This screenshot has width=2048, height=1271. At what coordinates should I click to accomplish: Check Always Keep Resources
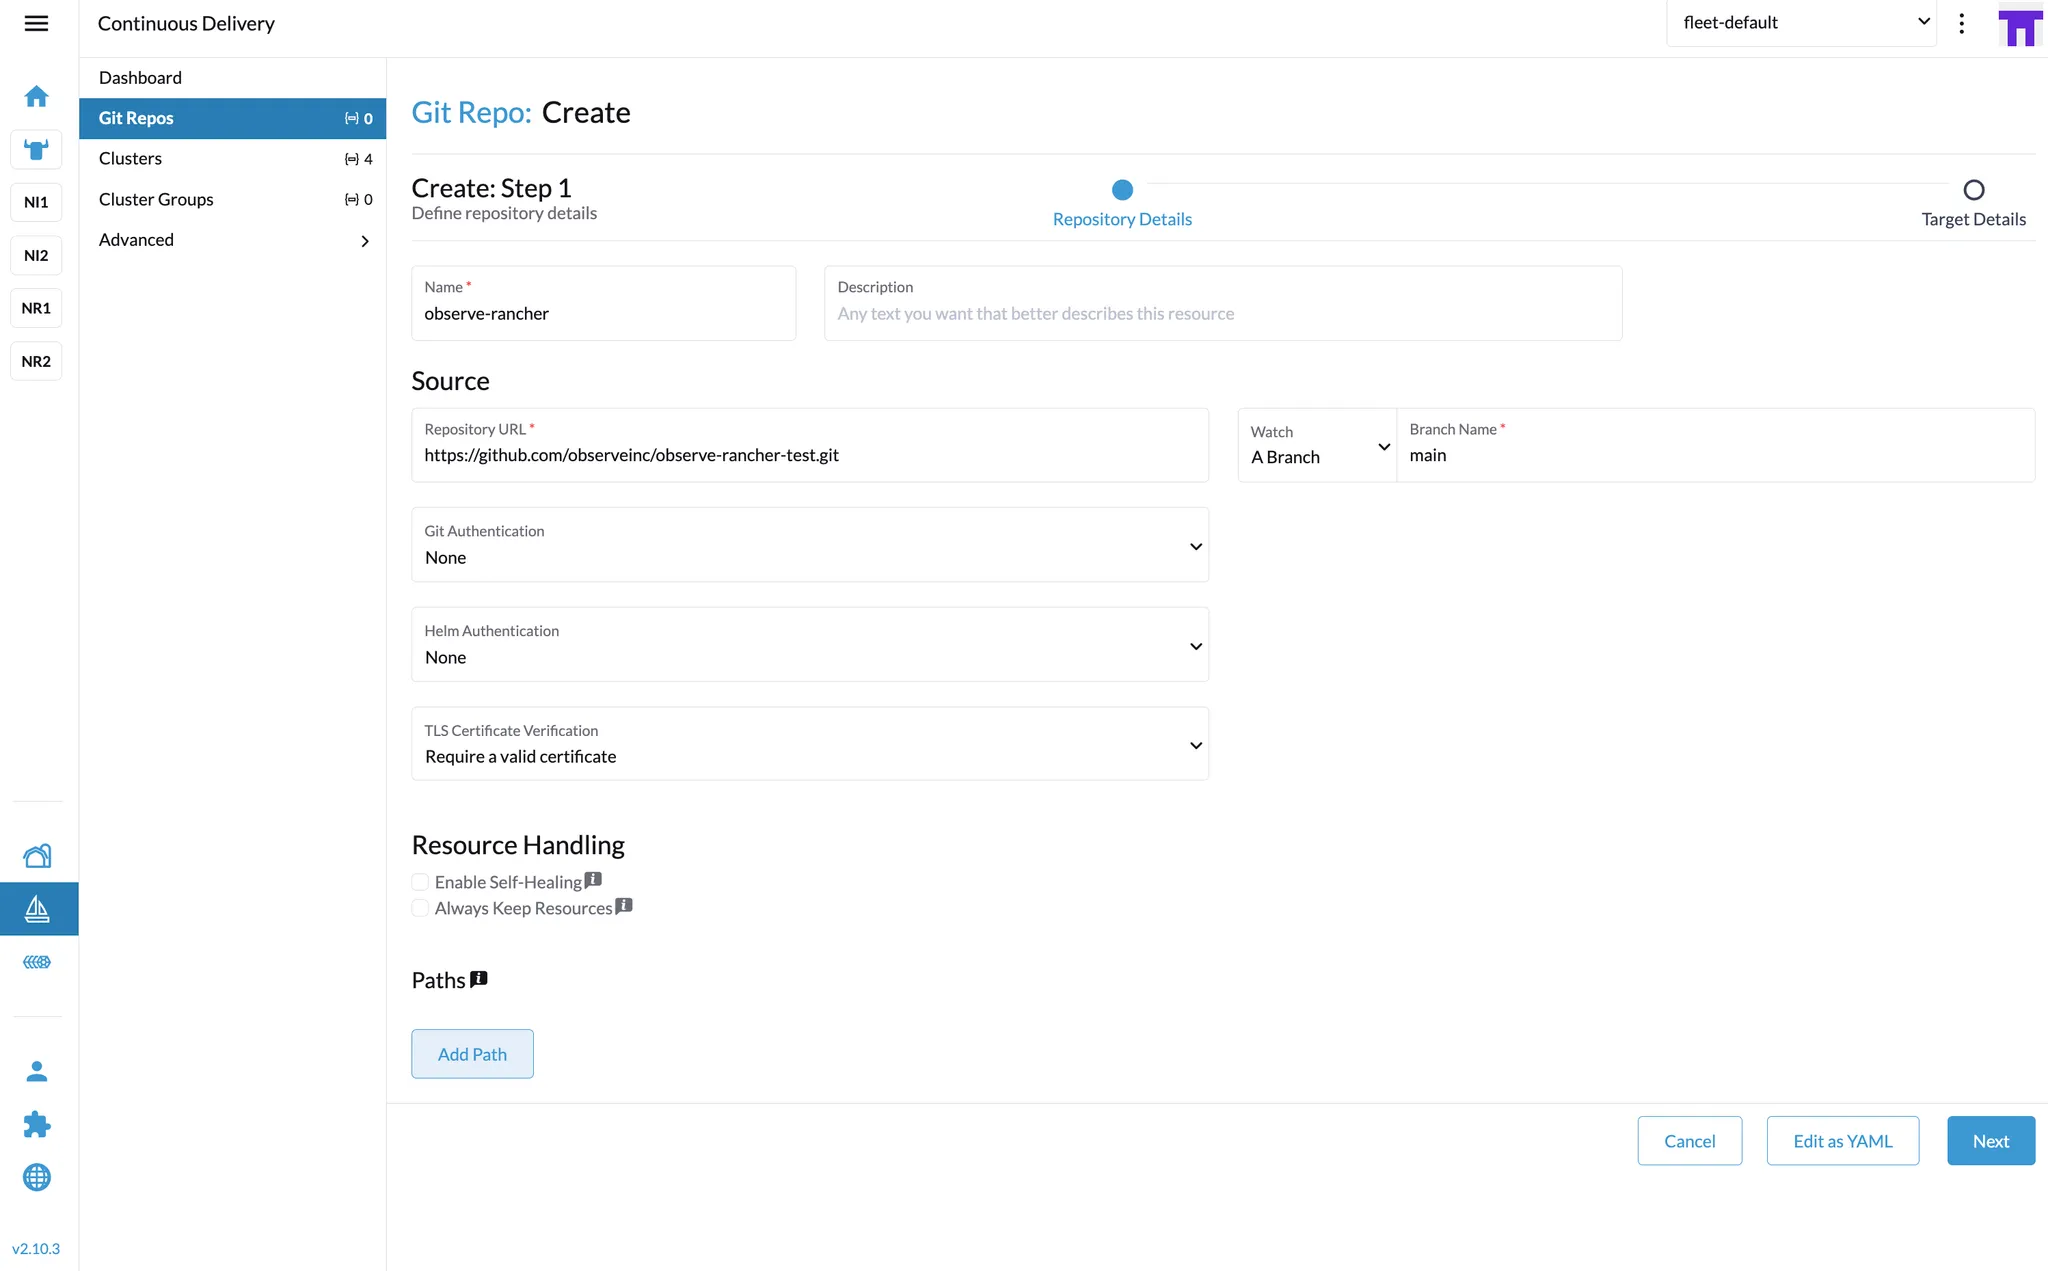pos(421,908)
